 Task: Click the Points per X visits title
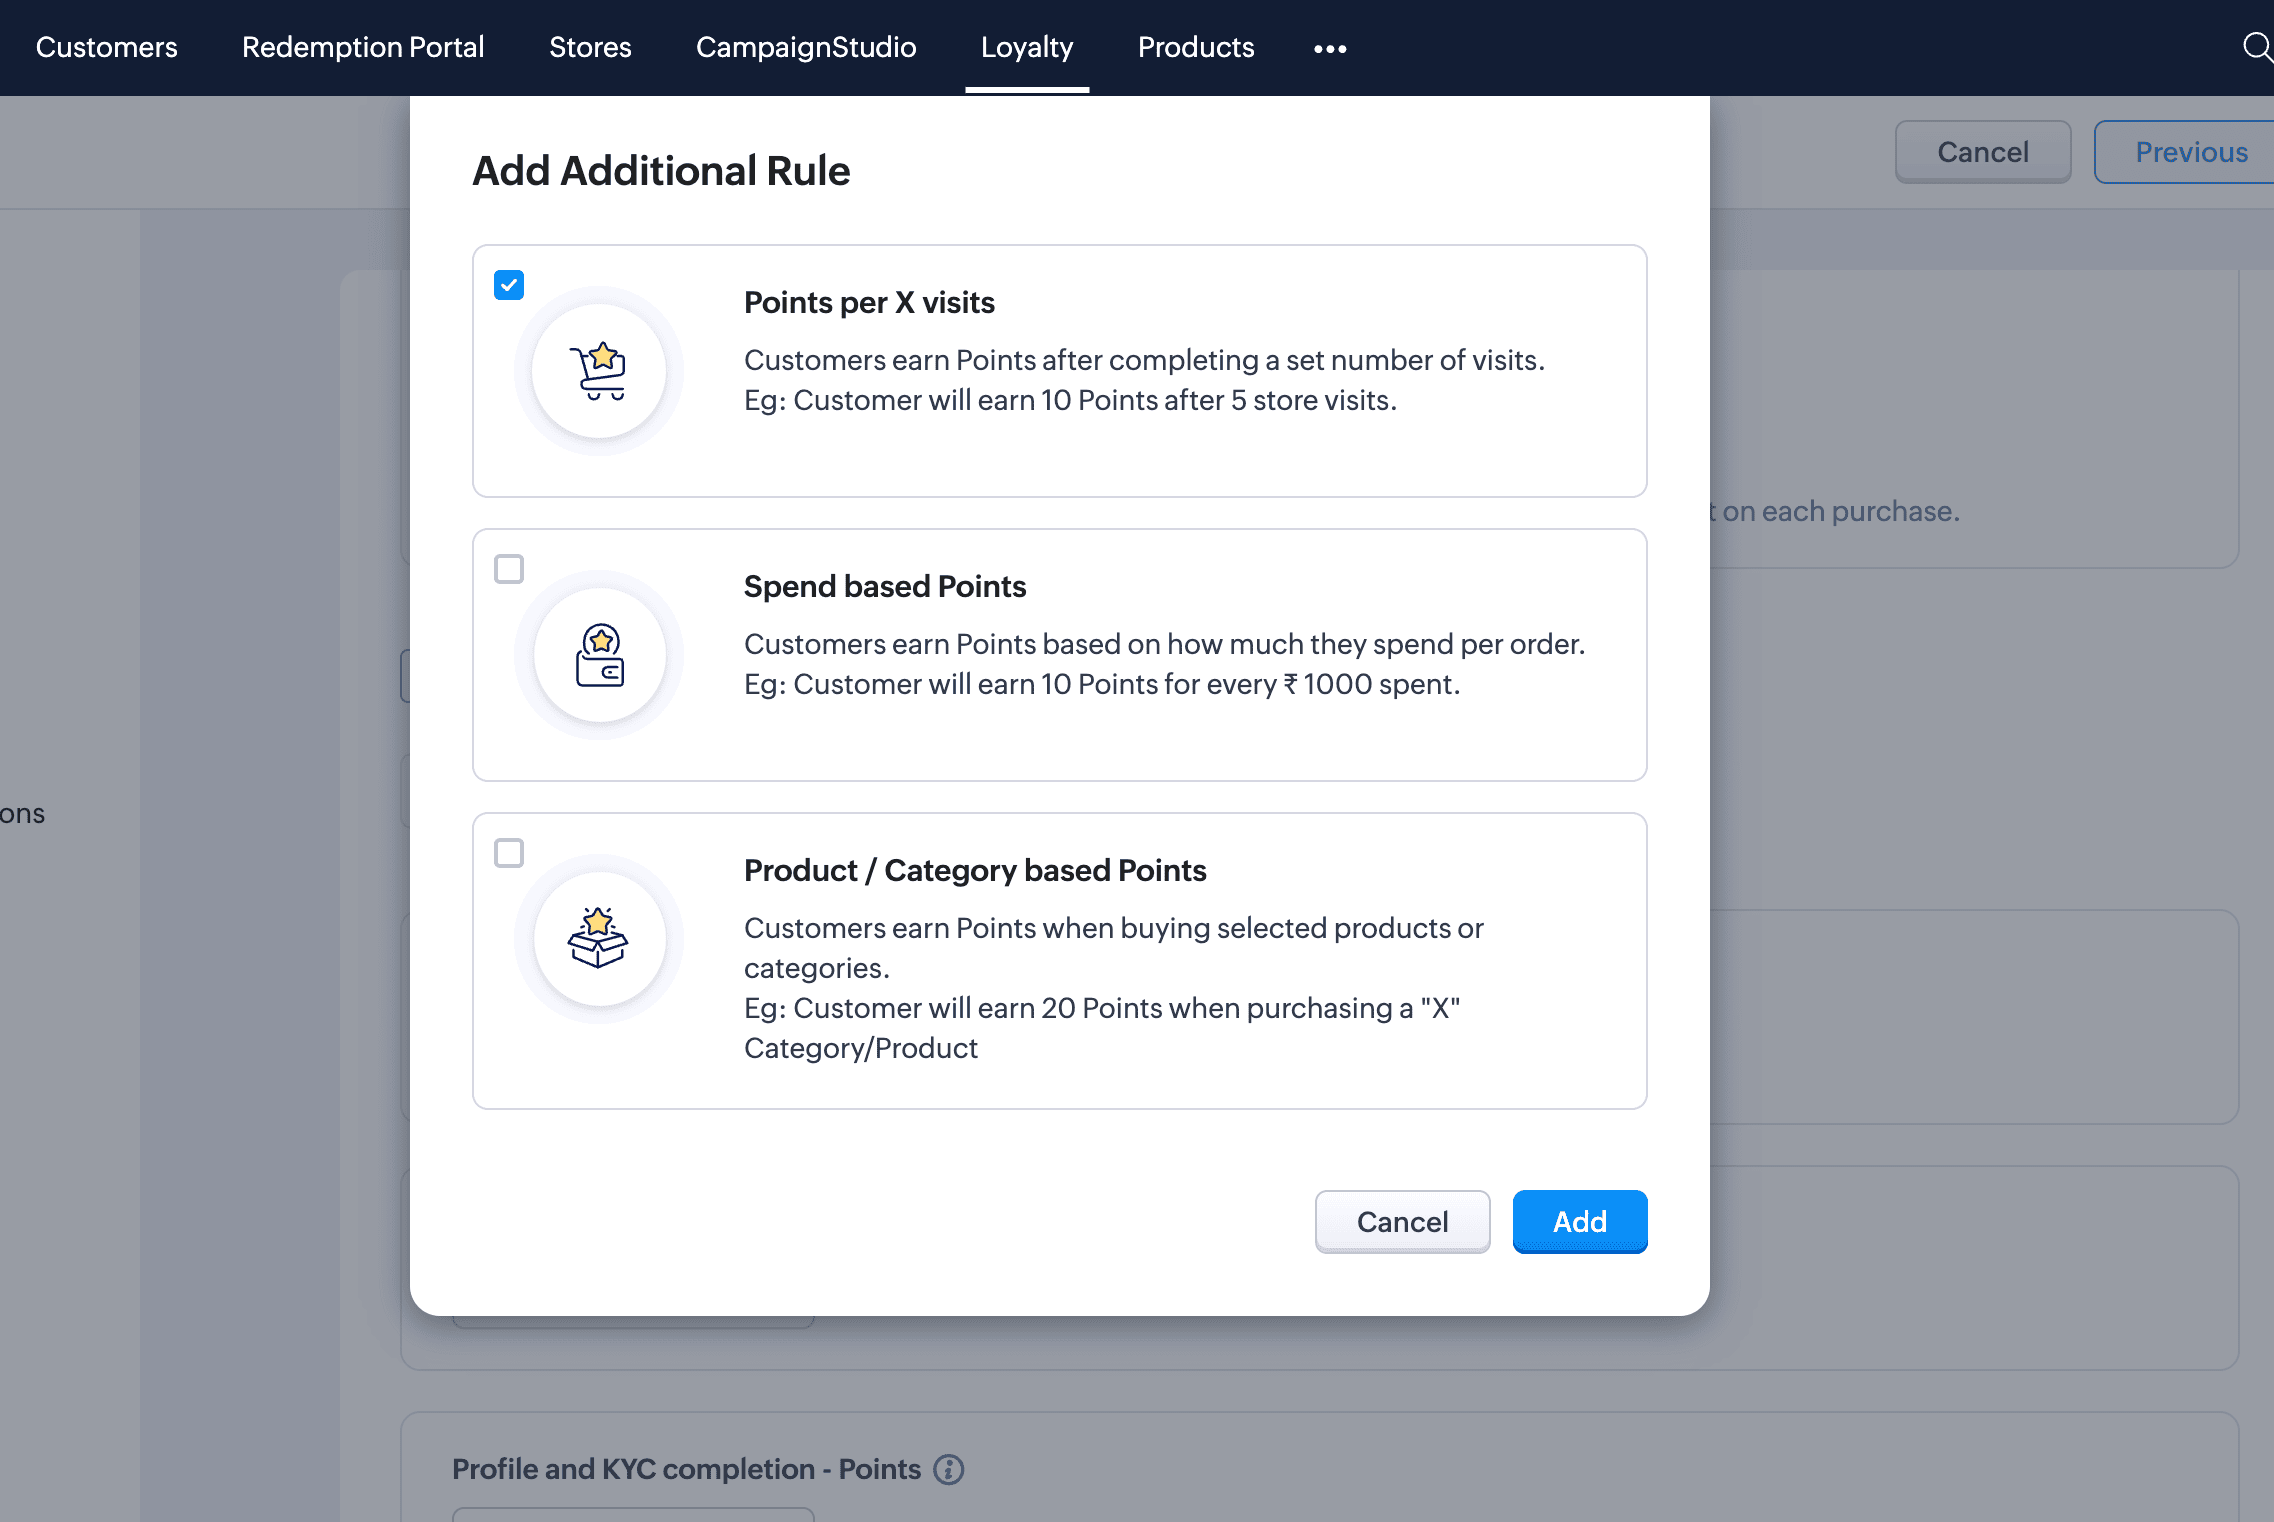coord(869,302)
